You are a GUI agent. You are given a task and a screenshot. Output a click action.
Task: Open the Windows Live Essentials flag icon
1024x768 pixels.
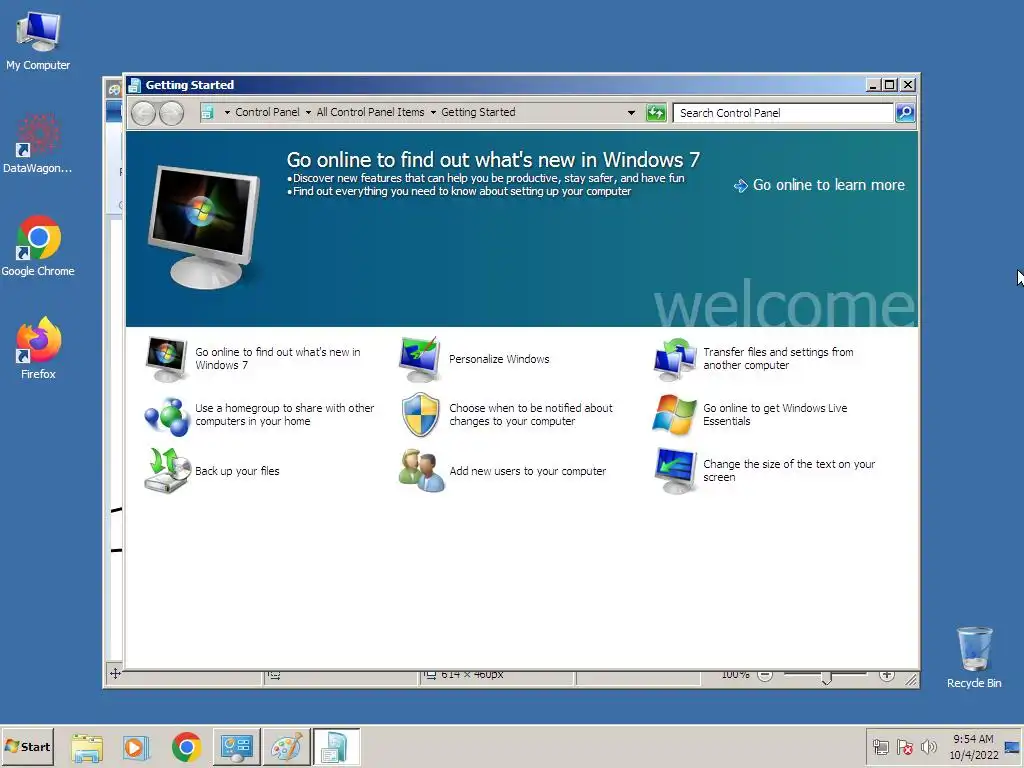coord(674,415)
